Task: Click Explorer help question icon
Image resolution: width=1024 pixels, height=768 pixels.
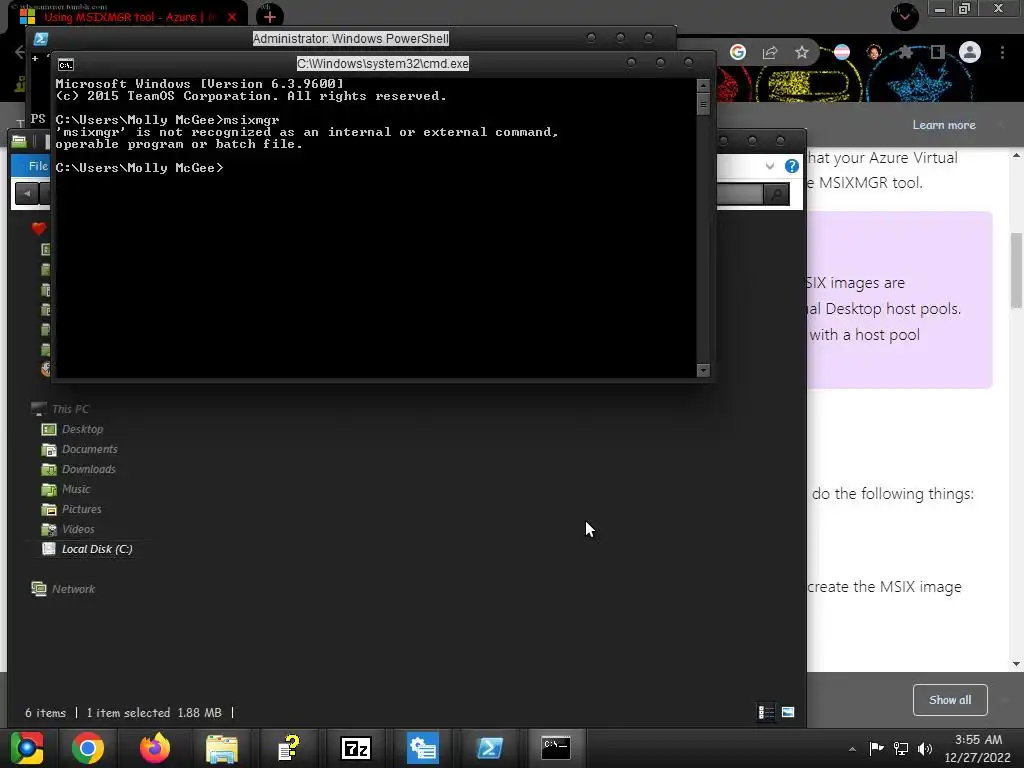Action: (792, 166)
